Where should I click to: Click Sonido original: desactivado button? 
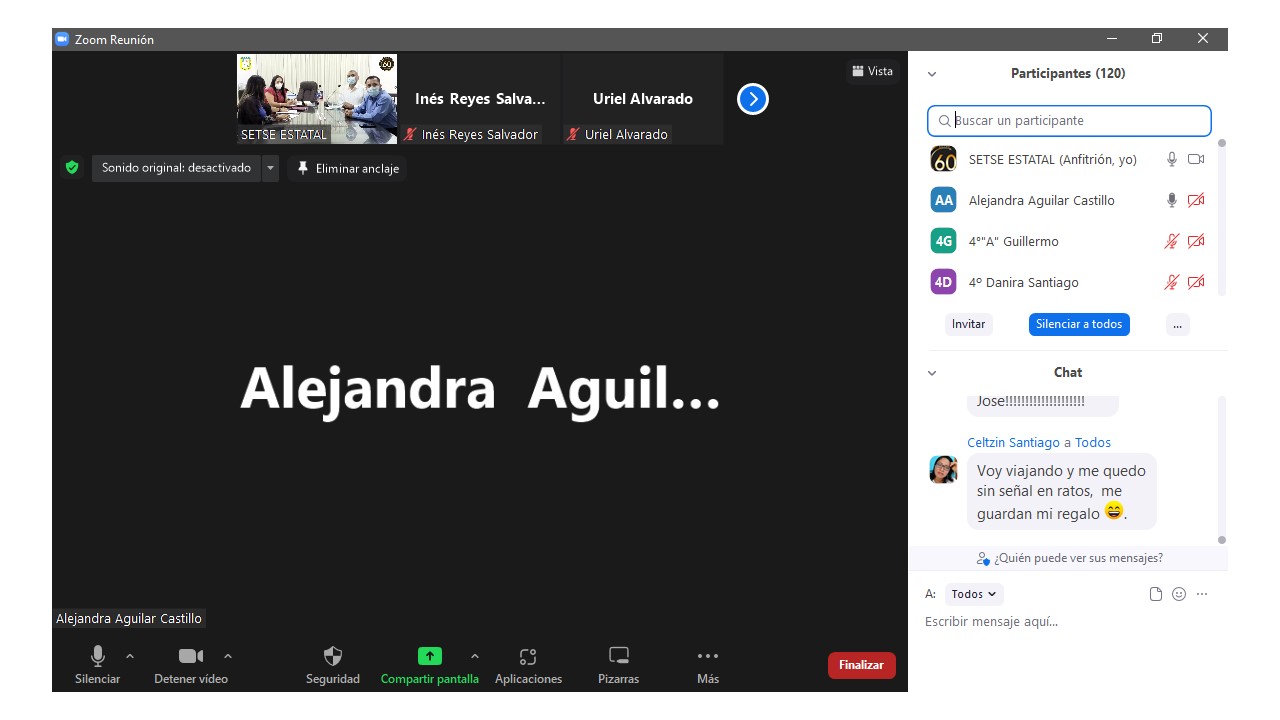(177, 168)
